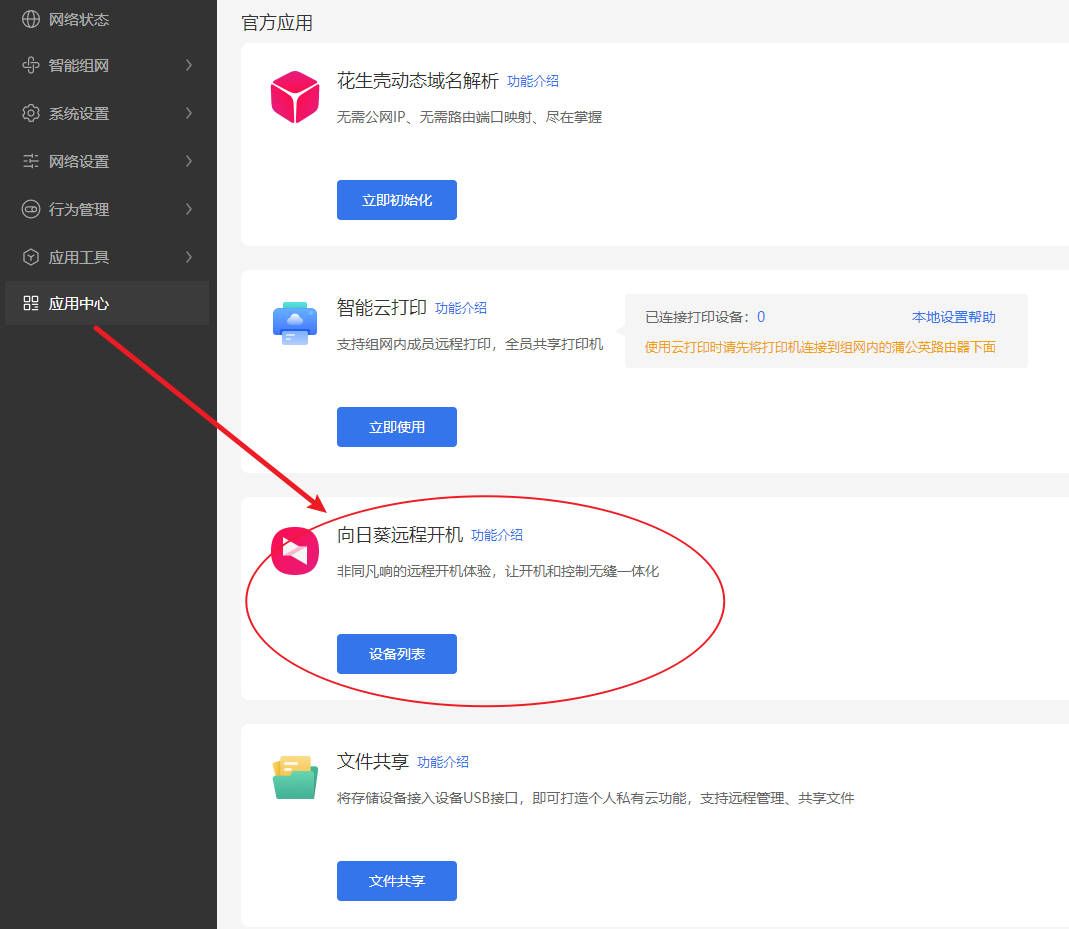
Task: Click the 文件共享 card title
Action: 372,761
